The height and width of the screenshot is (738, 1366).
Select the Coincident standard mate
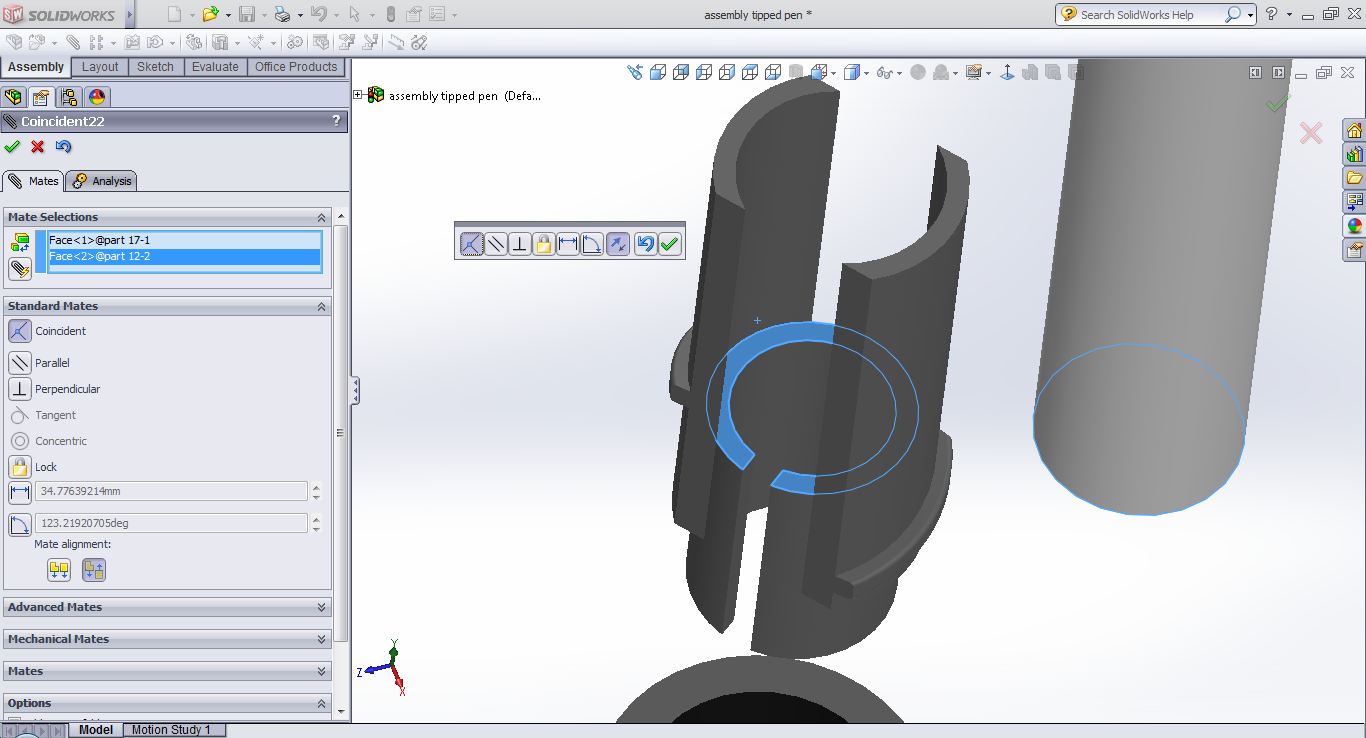point(20,331)
